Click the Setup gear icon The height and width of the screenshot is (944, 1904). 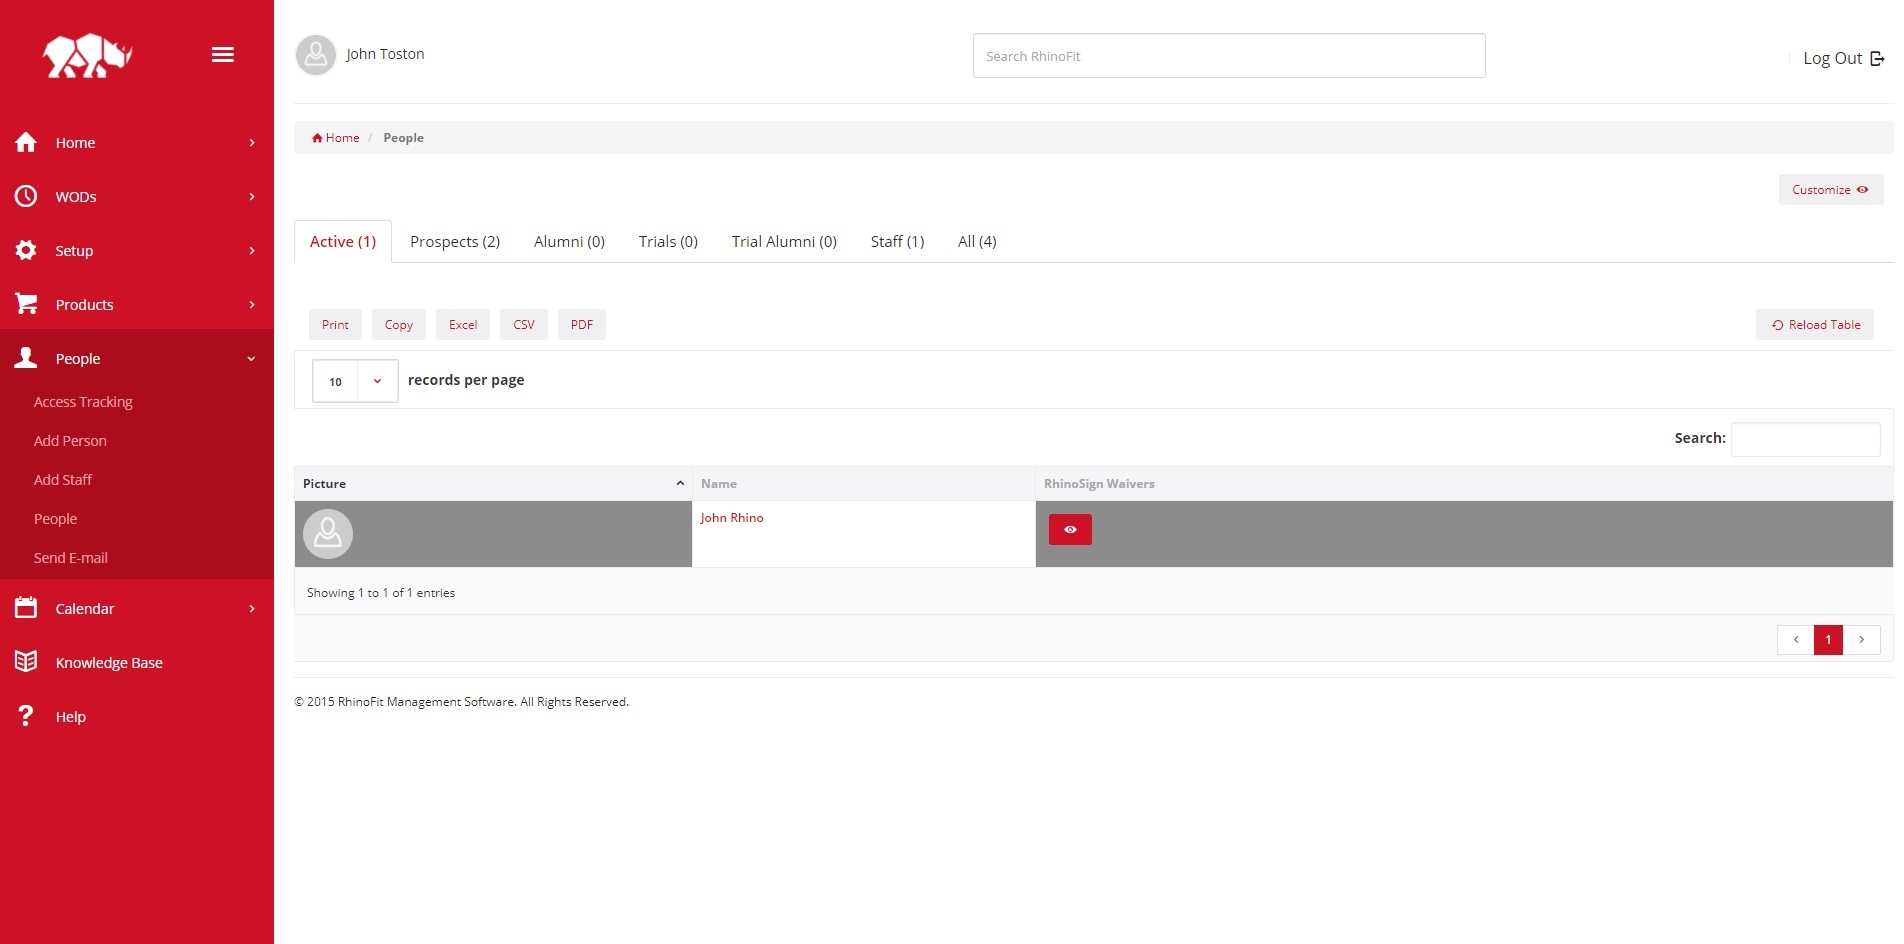point(26,251)
